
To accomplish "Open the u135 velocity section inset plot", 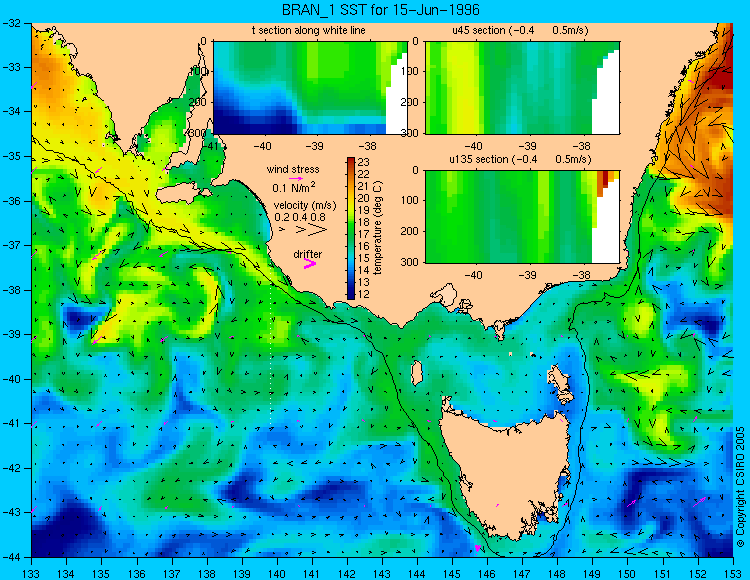I will click(x=522, y=217).
